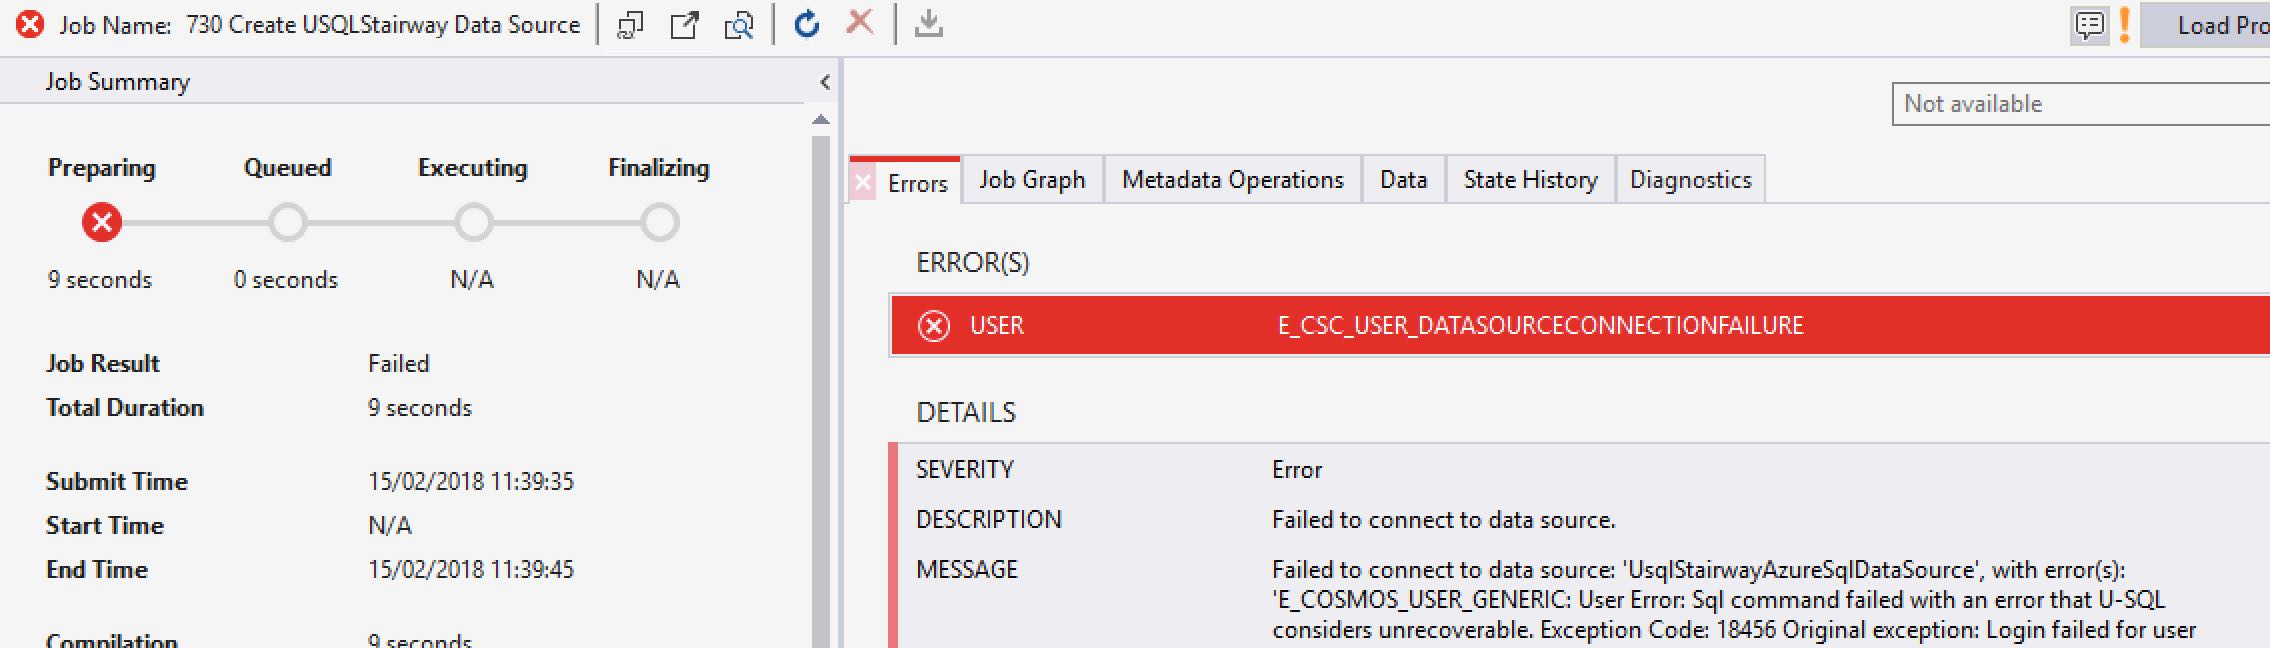Switch to the Job Graph tab

(x=1032, y=180)
